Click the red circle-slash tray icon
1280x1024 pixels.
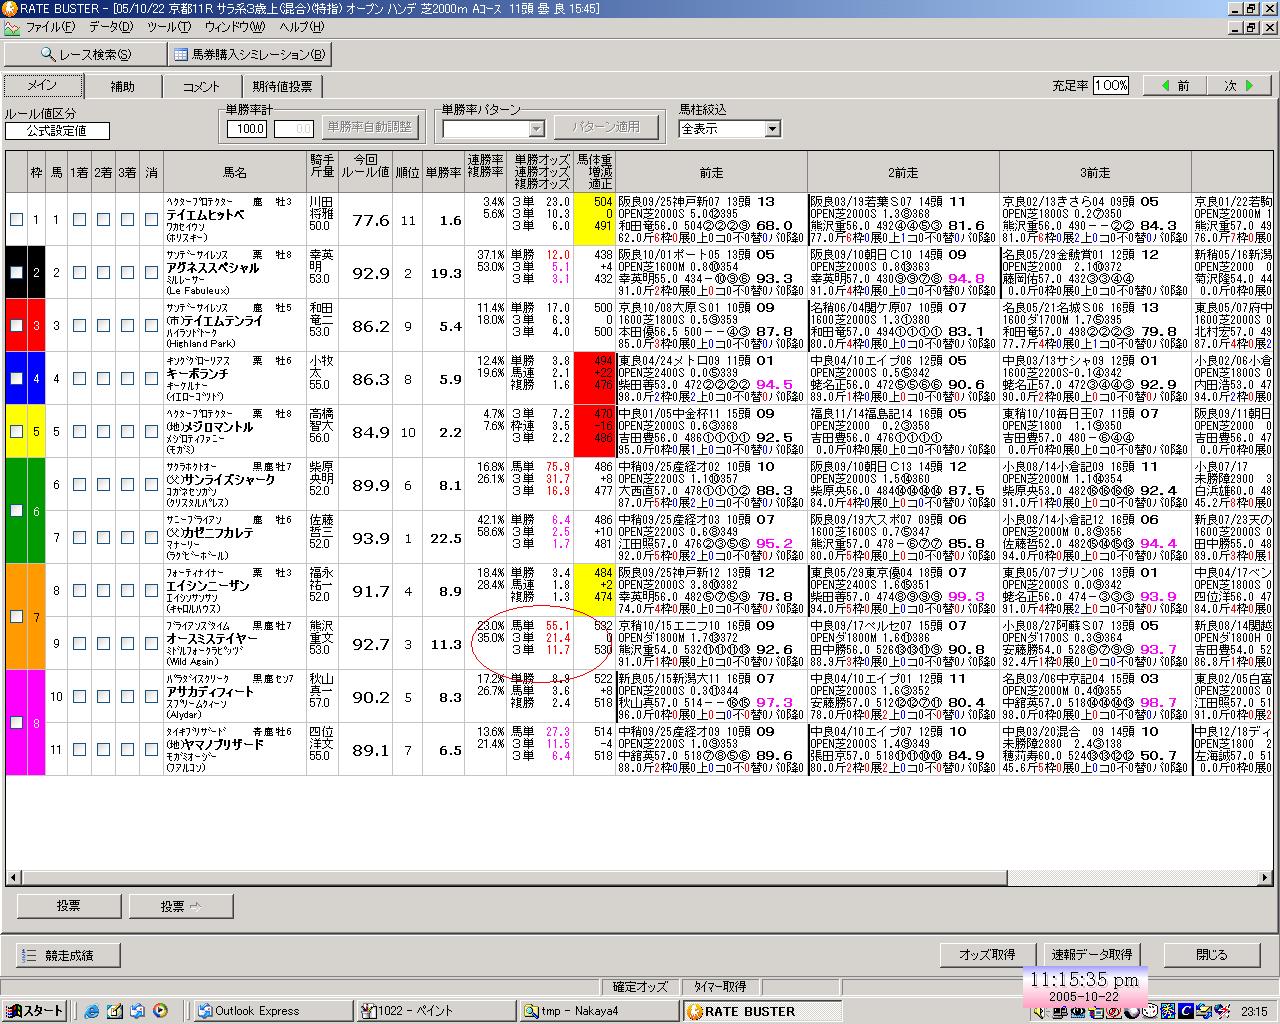(x=1114, y=1012)
